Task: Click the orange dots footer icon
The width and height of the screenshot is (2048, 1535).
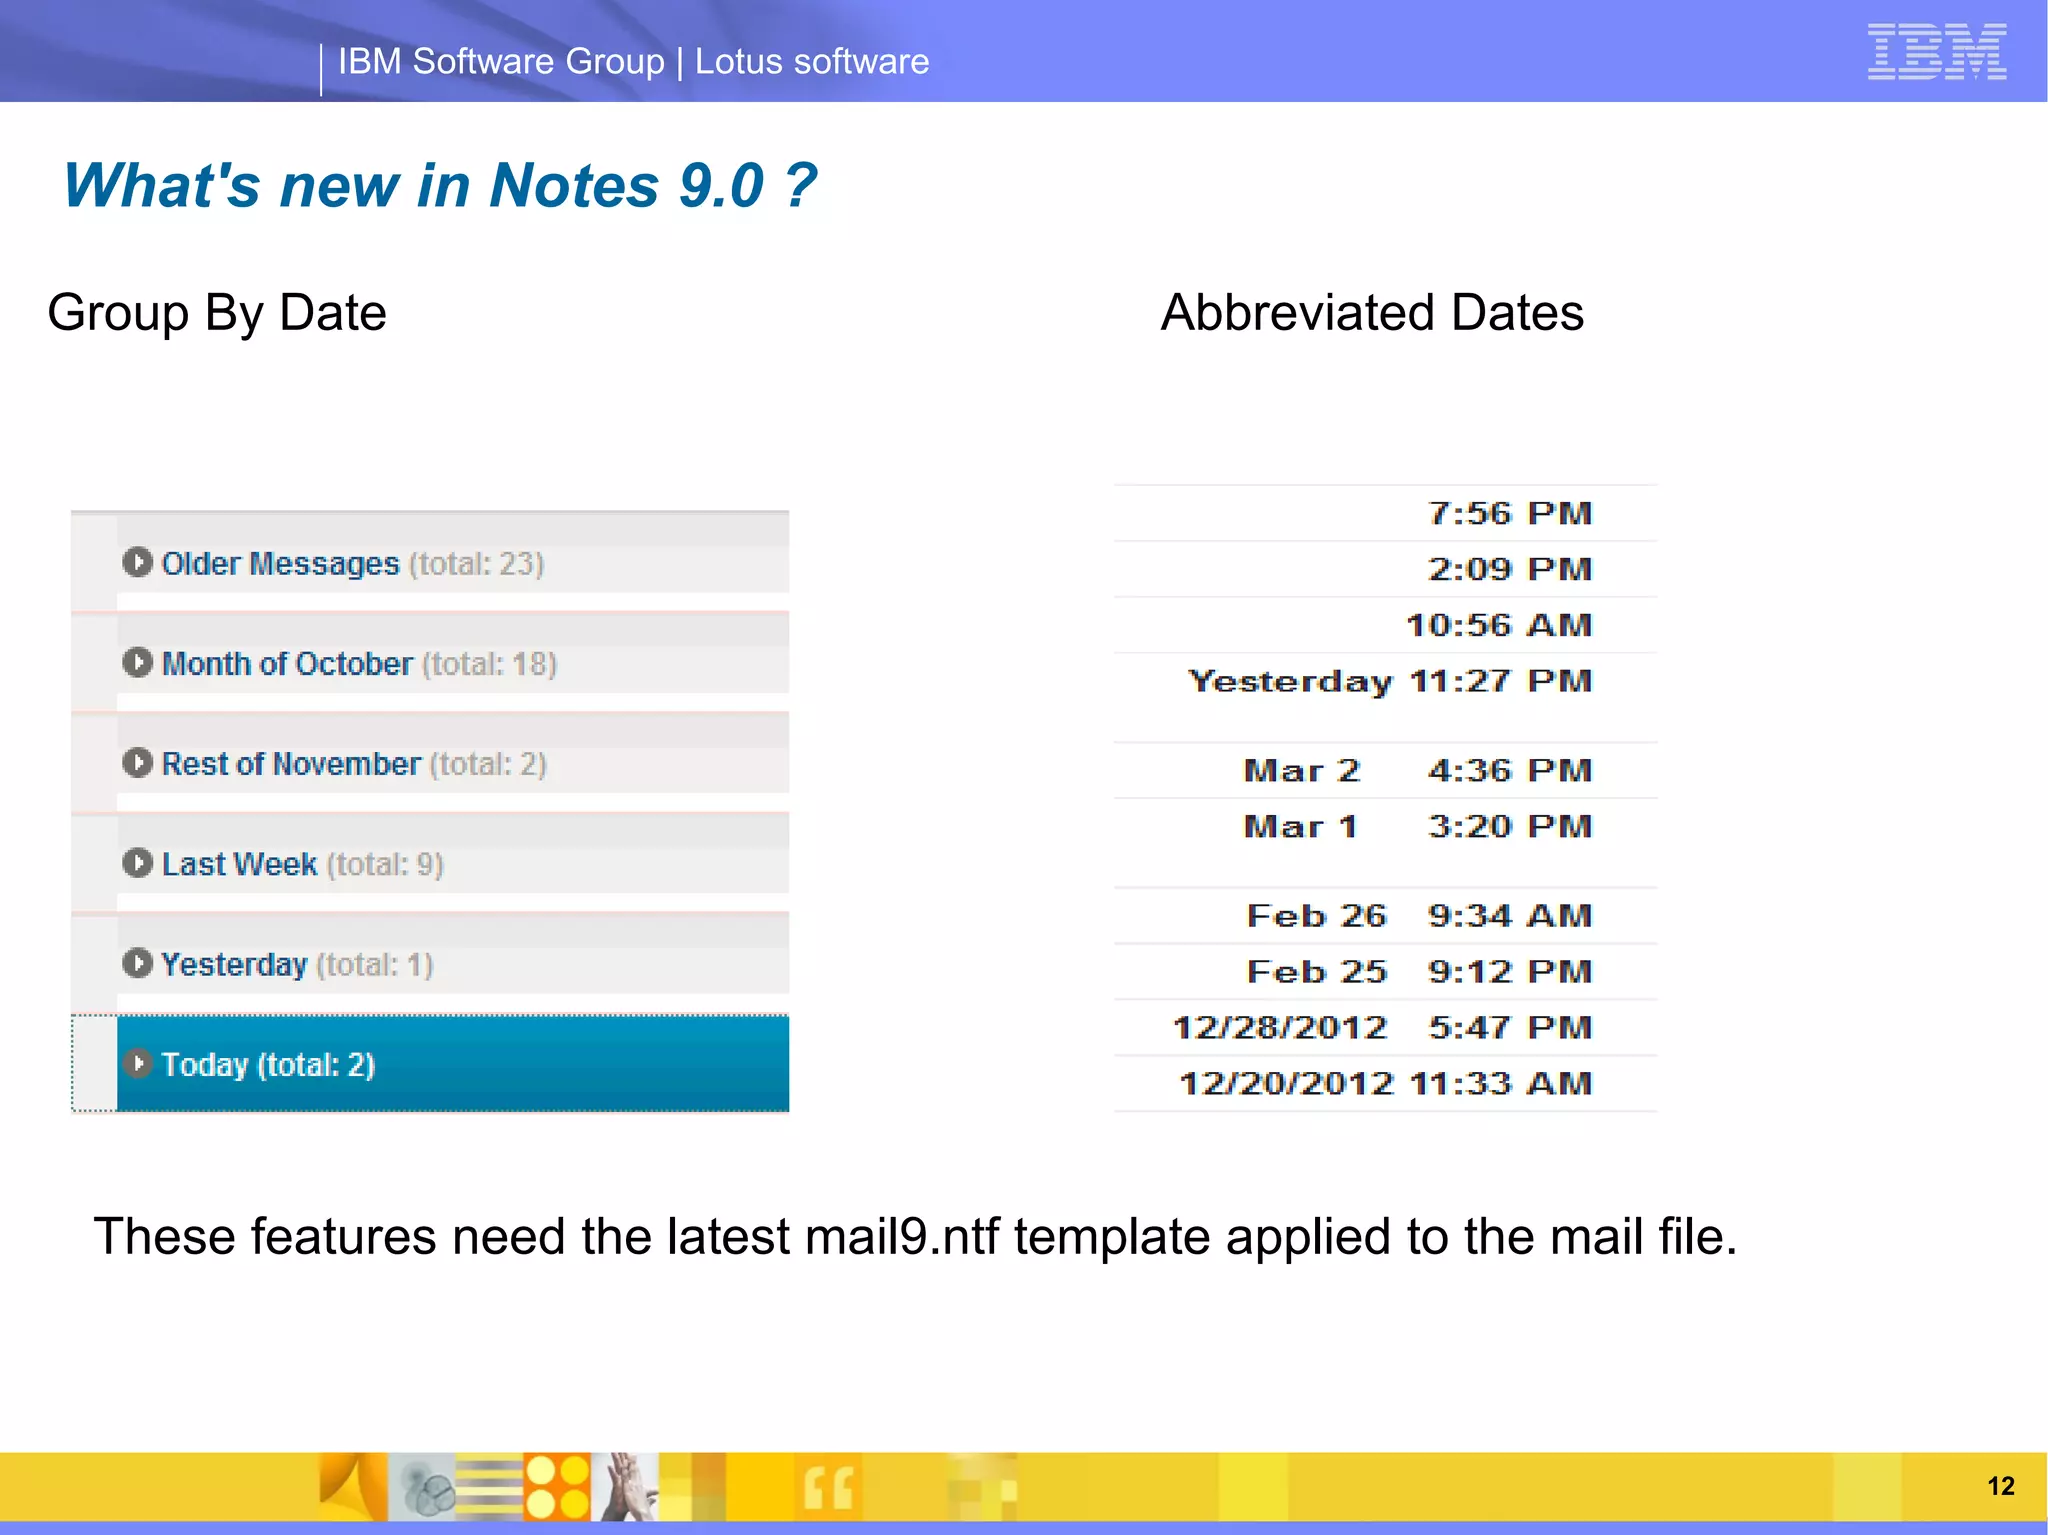Action: pyautogui.click(x=557, y=1487)
